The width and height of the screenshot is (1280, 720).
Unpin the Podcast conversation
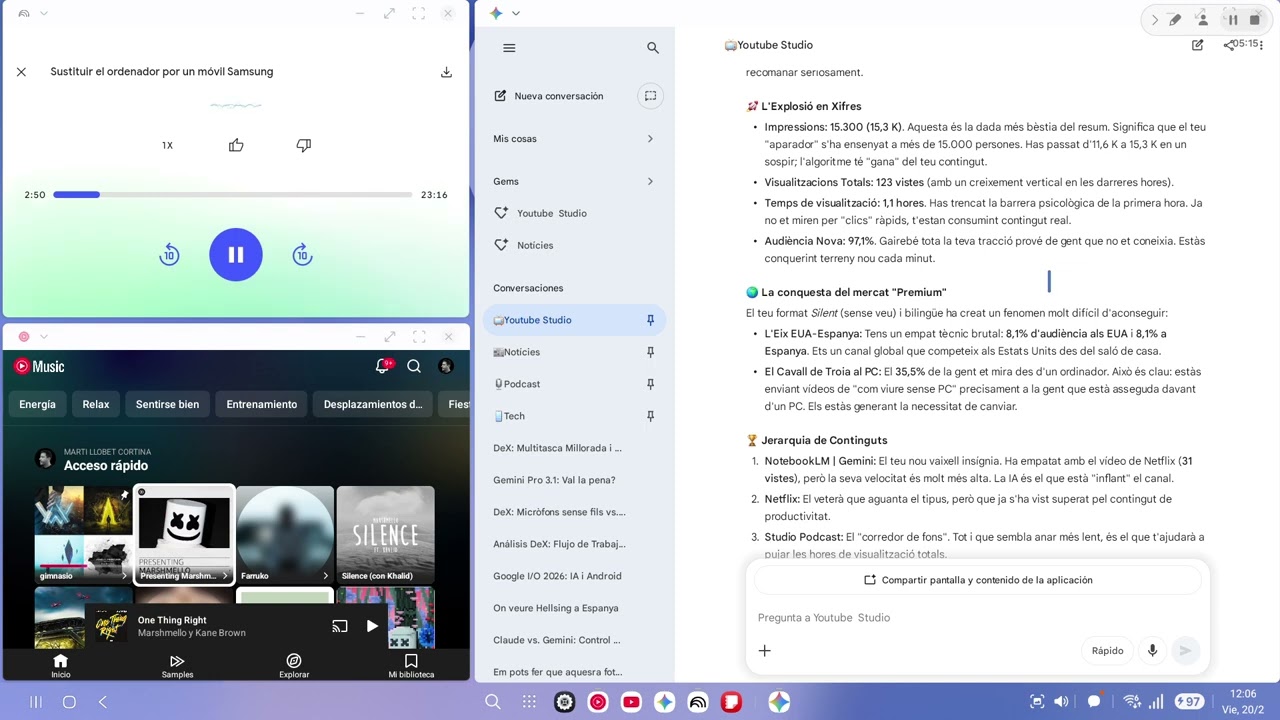[x=650, y=384]
